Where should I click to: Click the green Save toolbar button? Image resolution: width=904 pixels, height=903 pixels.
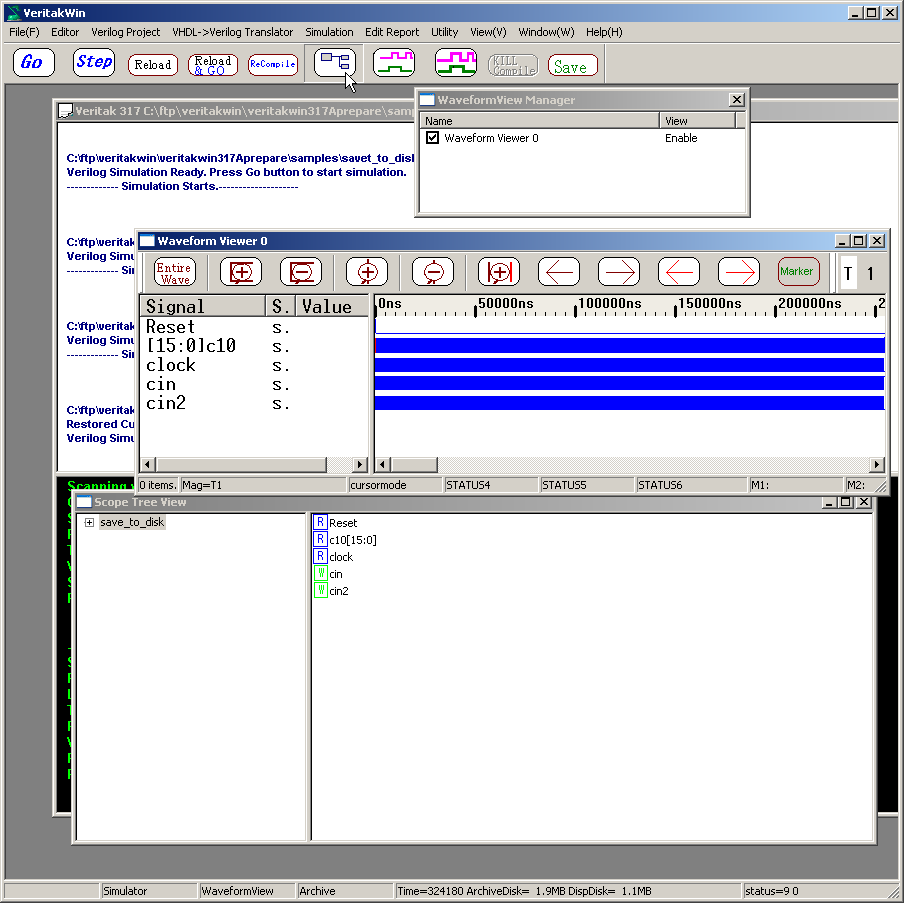(x=572, y=65)
